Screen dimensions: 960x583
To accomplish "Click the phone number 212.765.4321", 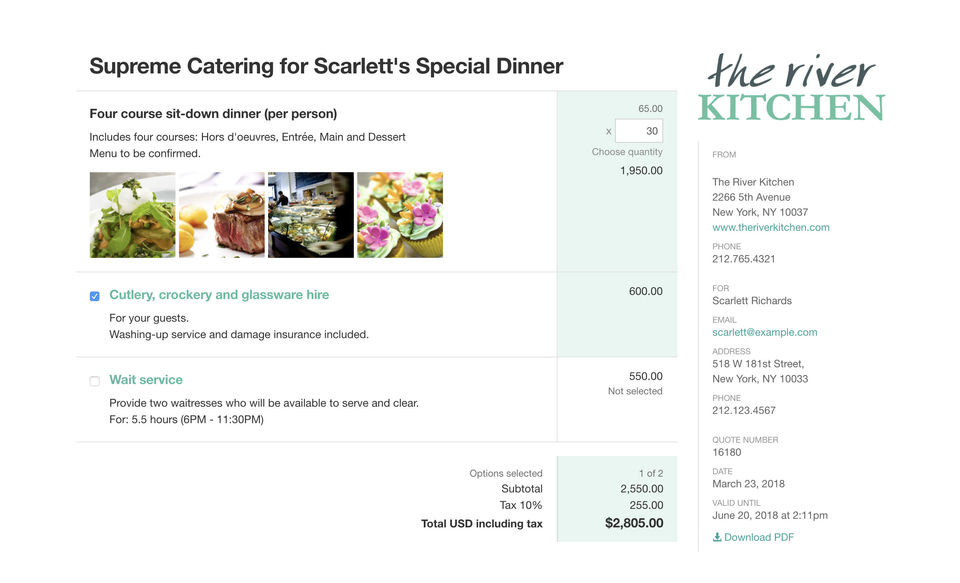I will (743, 259).
